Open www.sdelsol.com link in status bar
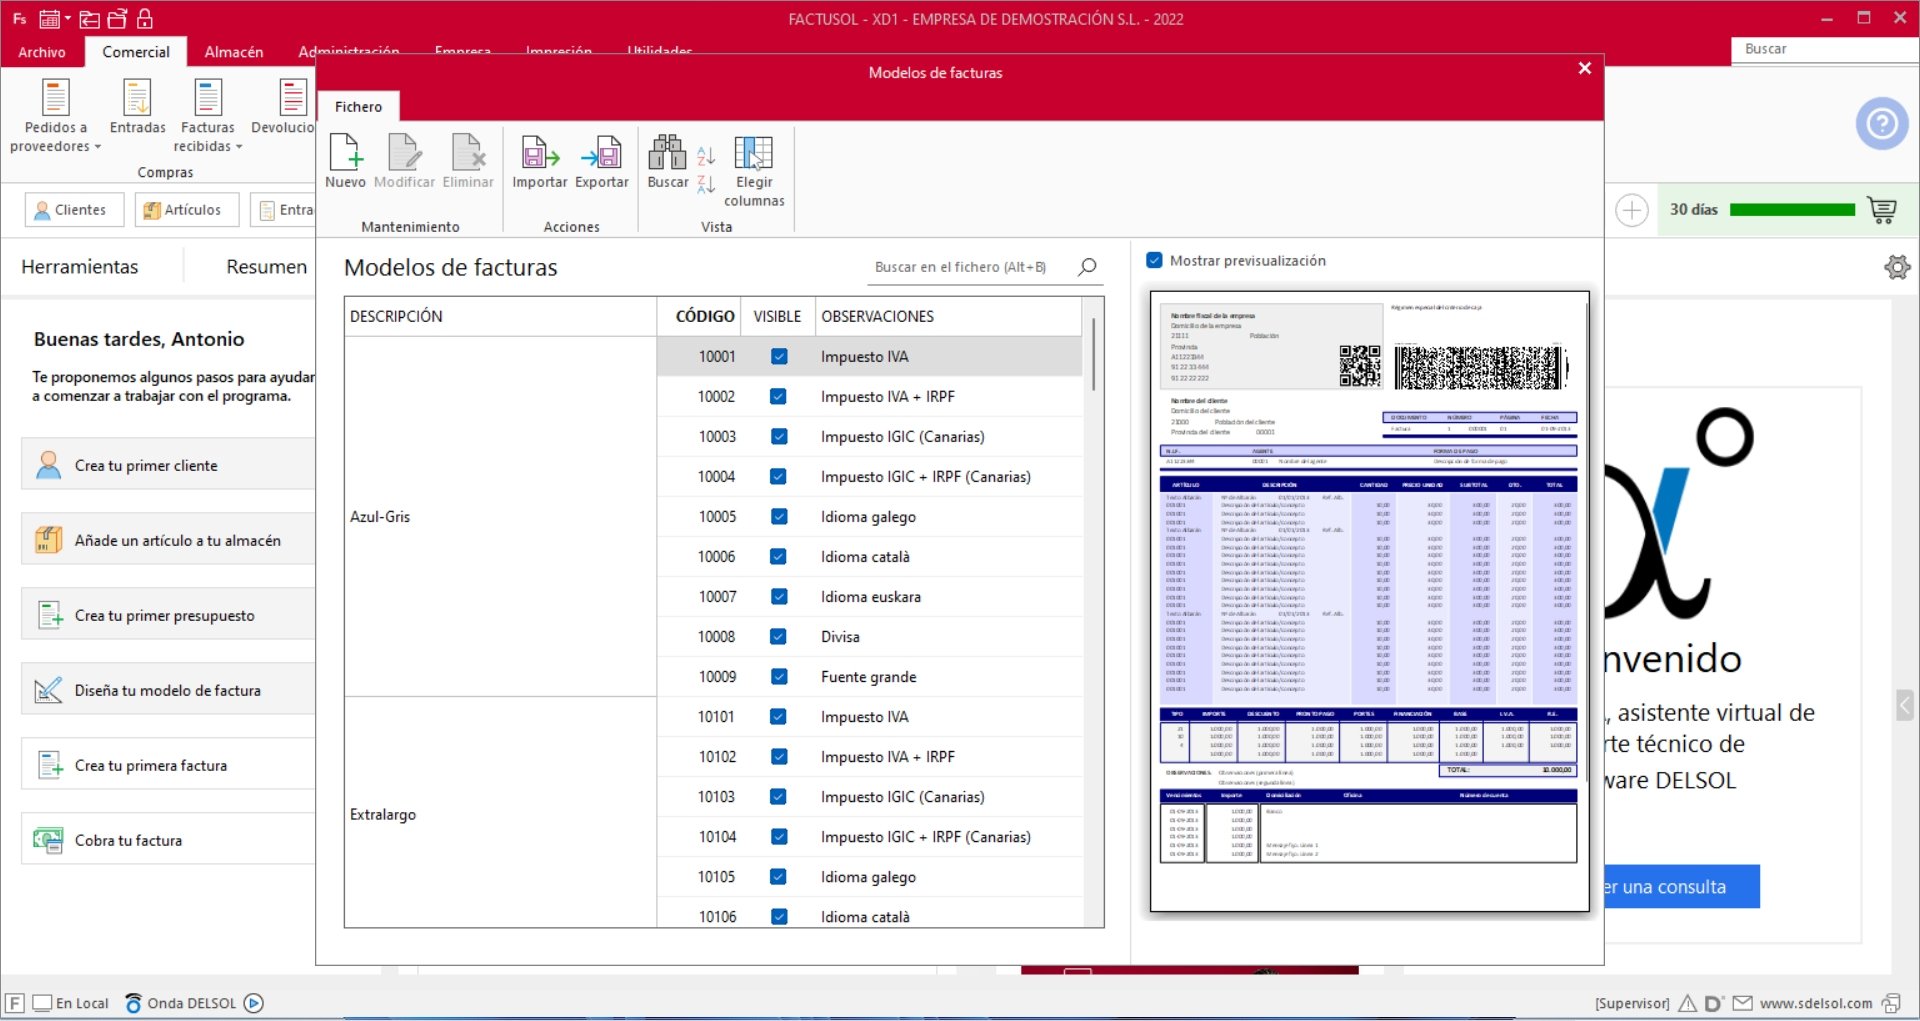Screen dimensions: 1920x1021 coord(1816,1003)
